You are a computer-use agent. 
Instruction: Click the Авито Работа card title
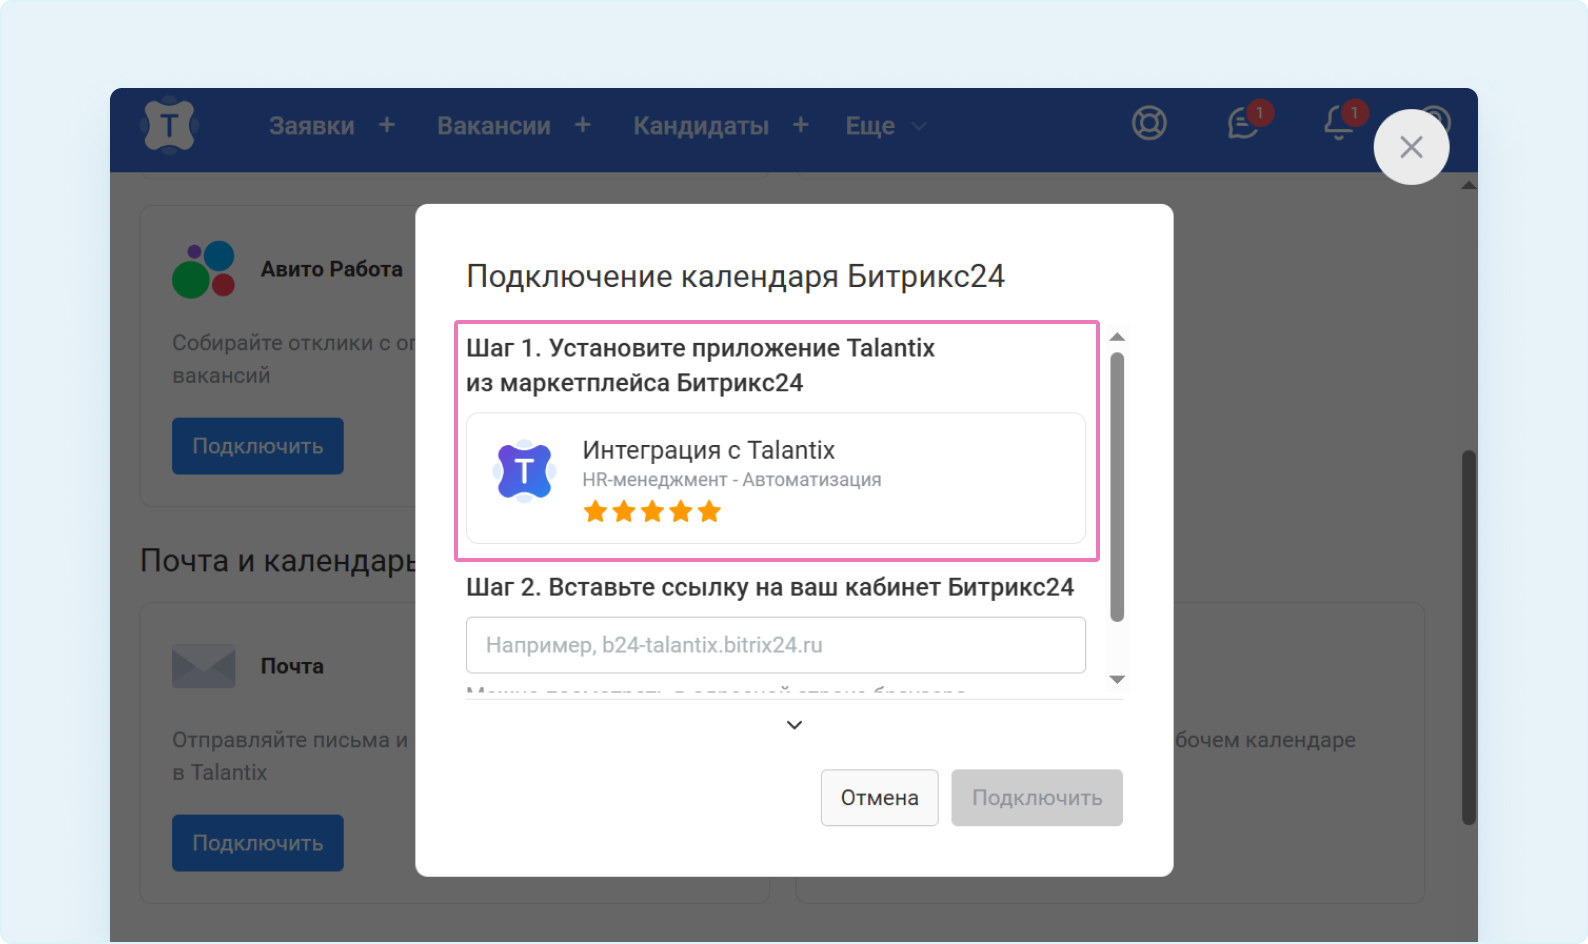(332, 269)
